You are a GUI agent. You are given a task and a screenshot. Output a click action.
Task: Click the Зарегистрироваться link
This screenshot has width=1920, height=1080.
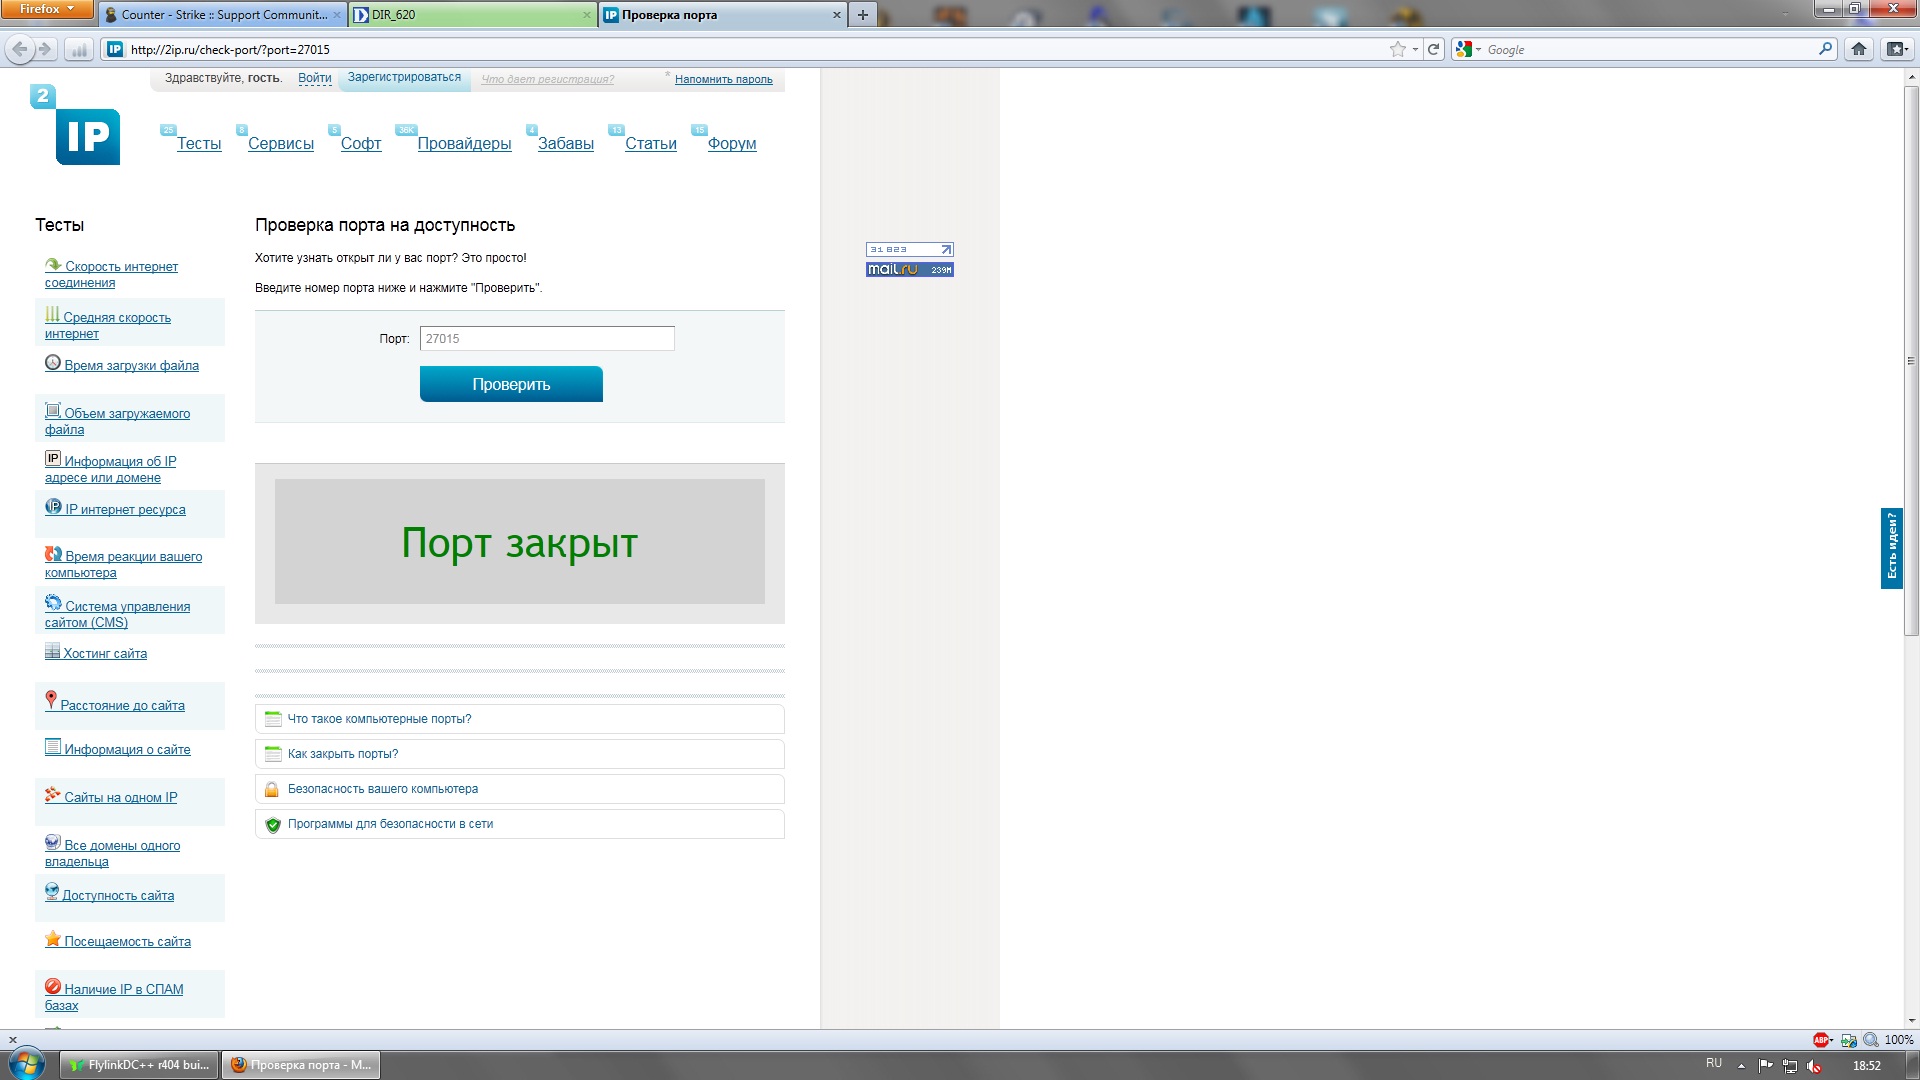point(404,78)
